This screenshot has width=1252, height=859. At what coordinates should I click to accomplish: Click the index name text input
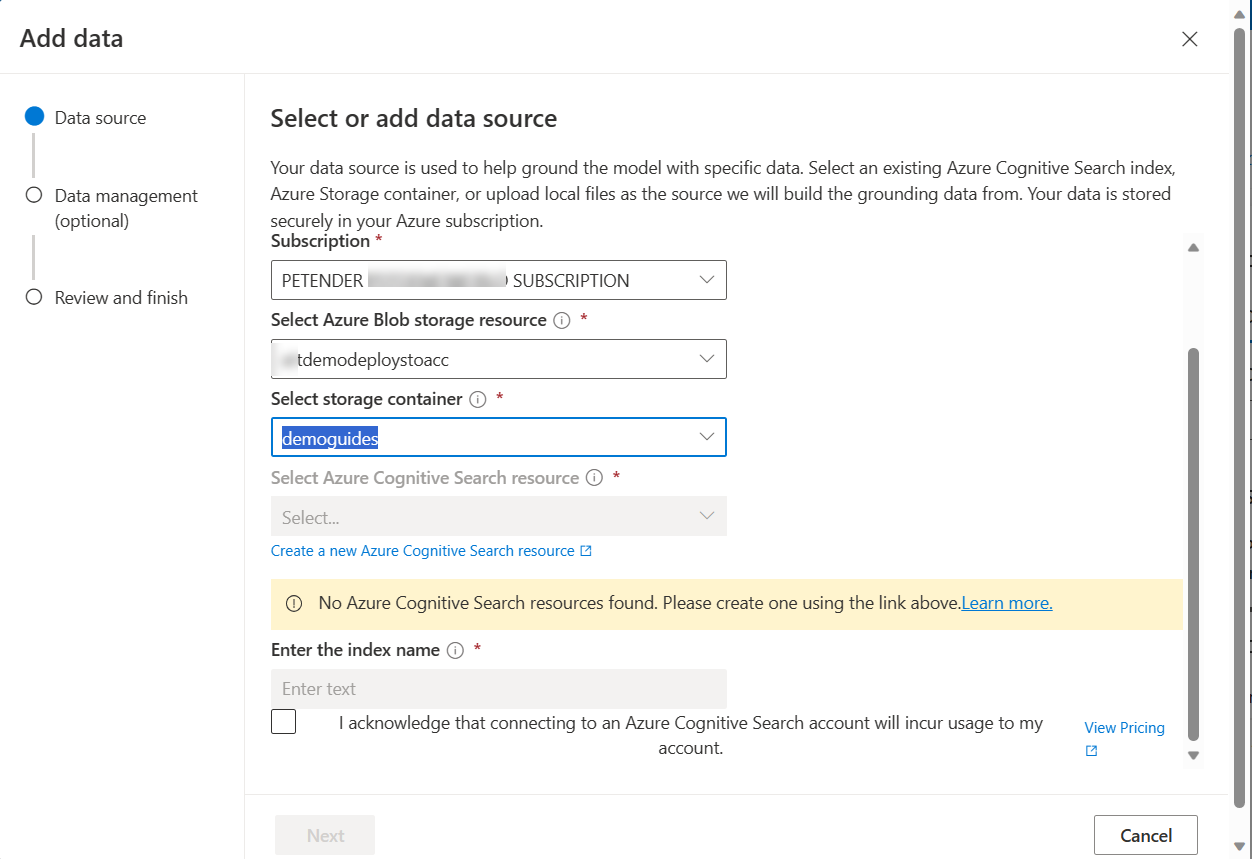498,688
